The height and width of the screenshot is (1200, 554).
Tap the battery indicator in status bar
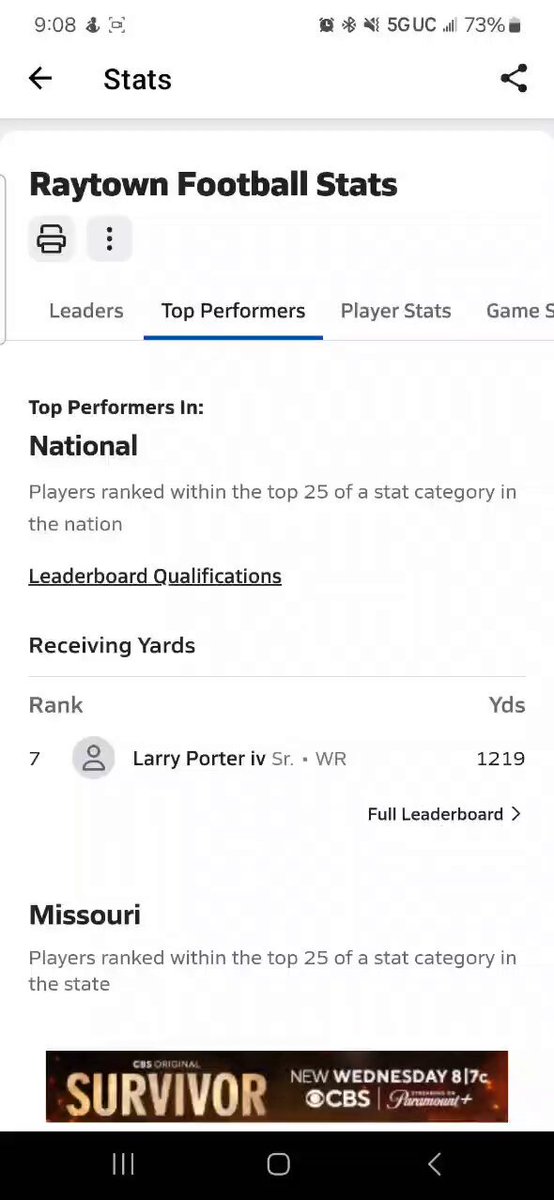coord(514,25)
